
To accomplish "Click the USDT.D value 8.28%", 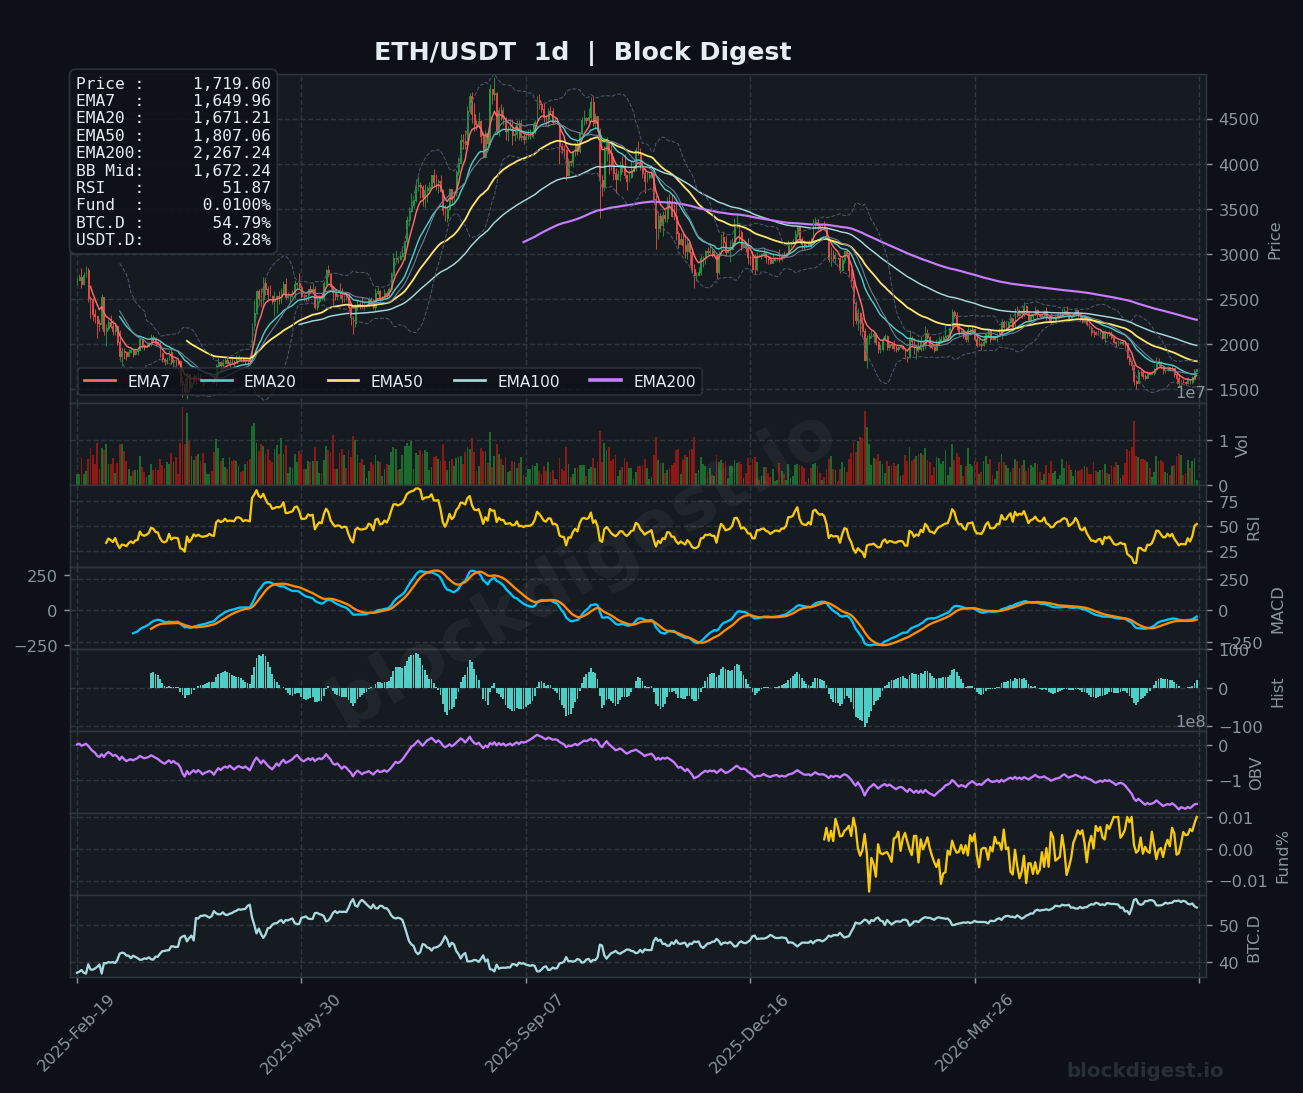I will [246, 240].
